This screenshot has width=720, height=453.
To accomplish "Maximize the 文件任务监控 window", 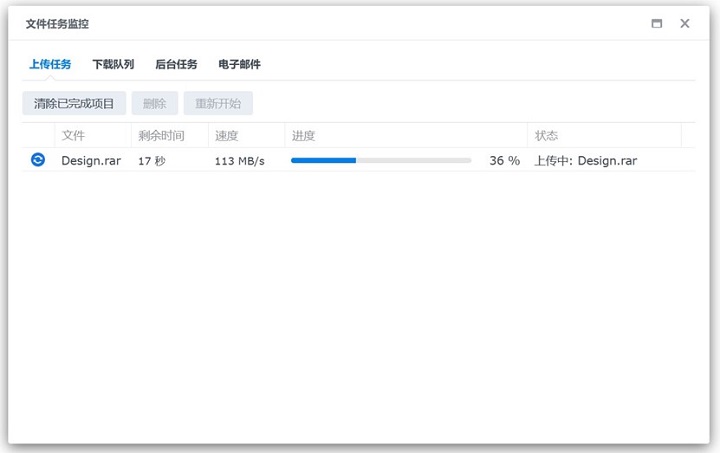I will tap(657, 23).
